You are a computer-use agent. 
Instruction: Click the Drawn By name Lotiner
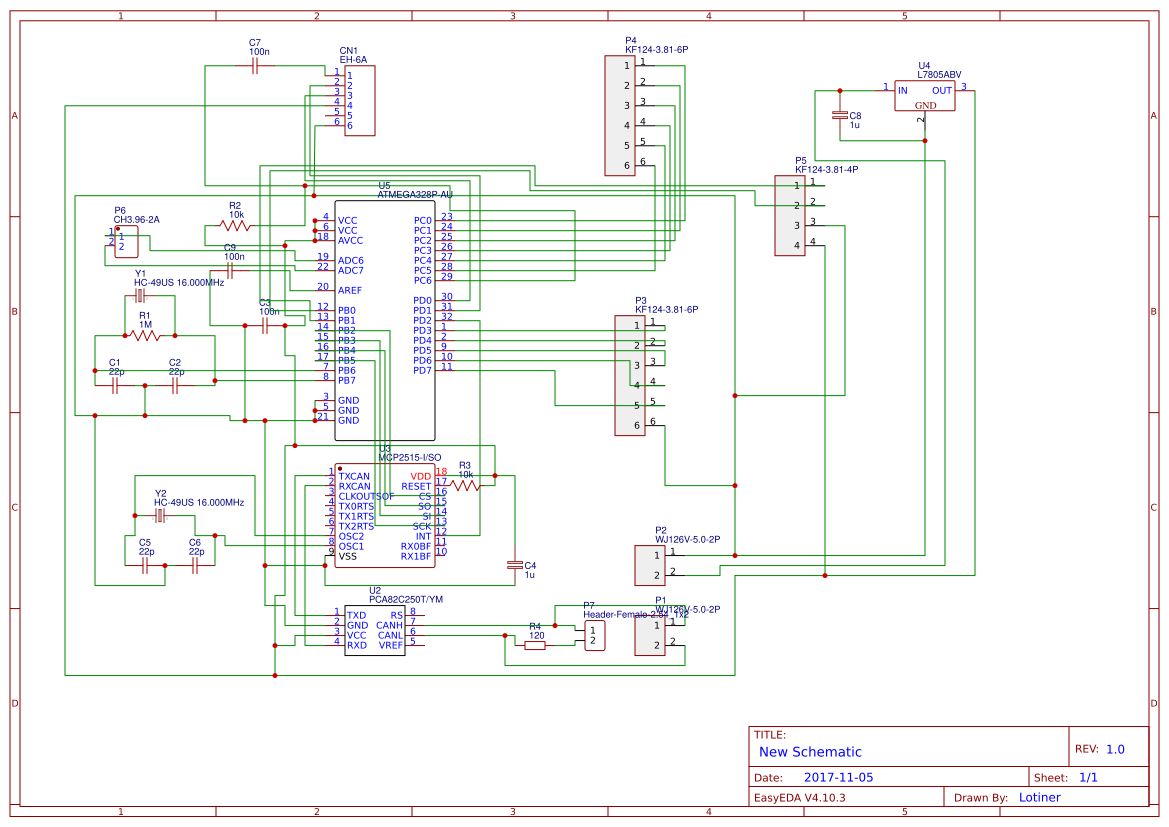(1040, 798)
